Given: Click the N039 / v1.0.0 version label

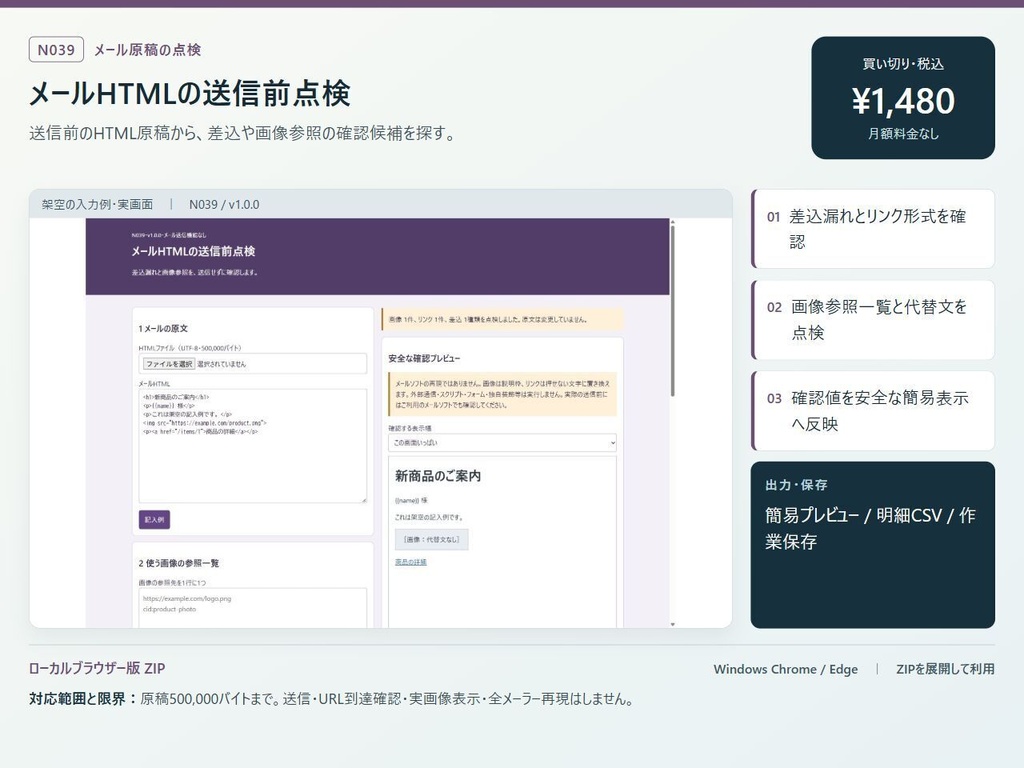Looking at the screenshot, I should coord(224,204).
